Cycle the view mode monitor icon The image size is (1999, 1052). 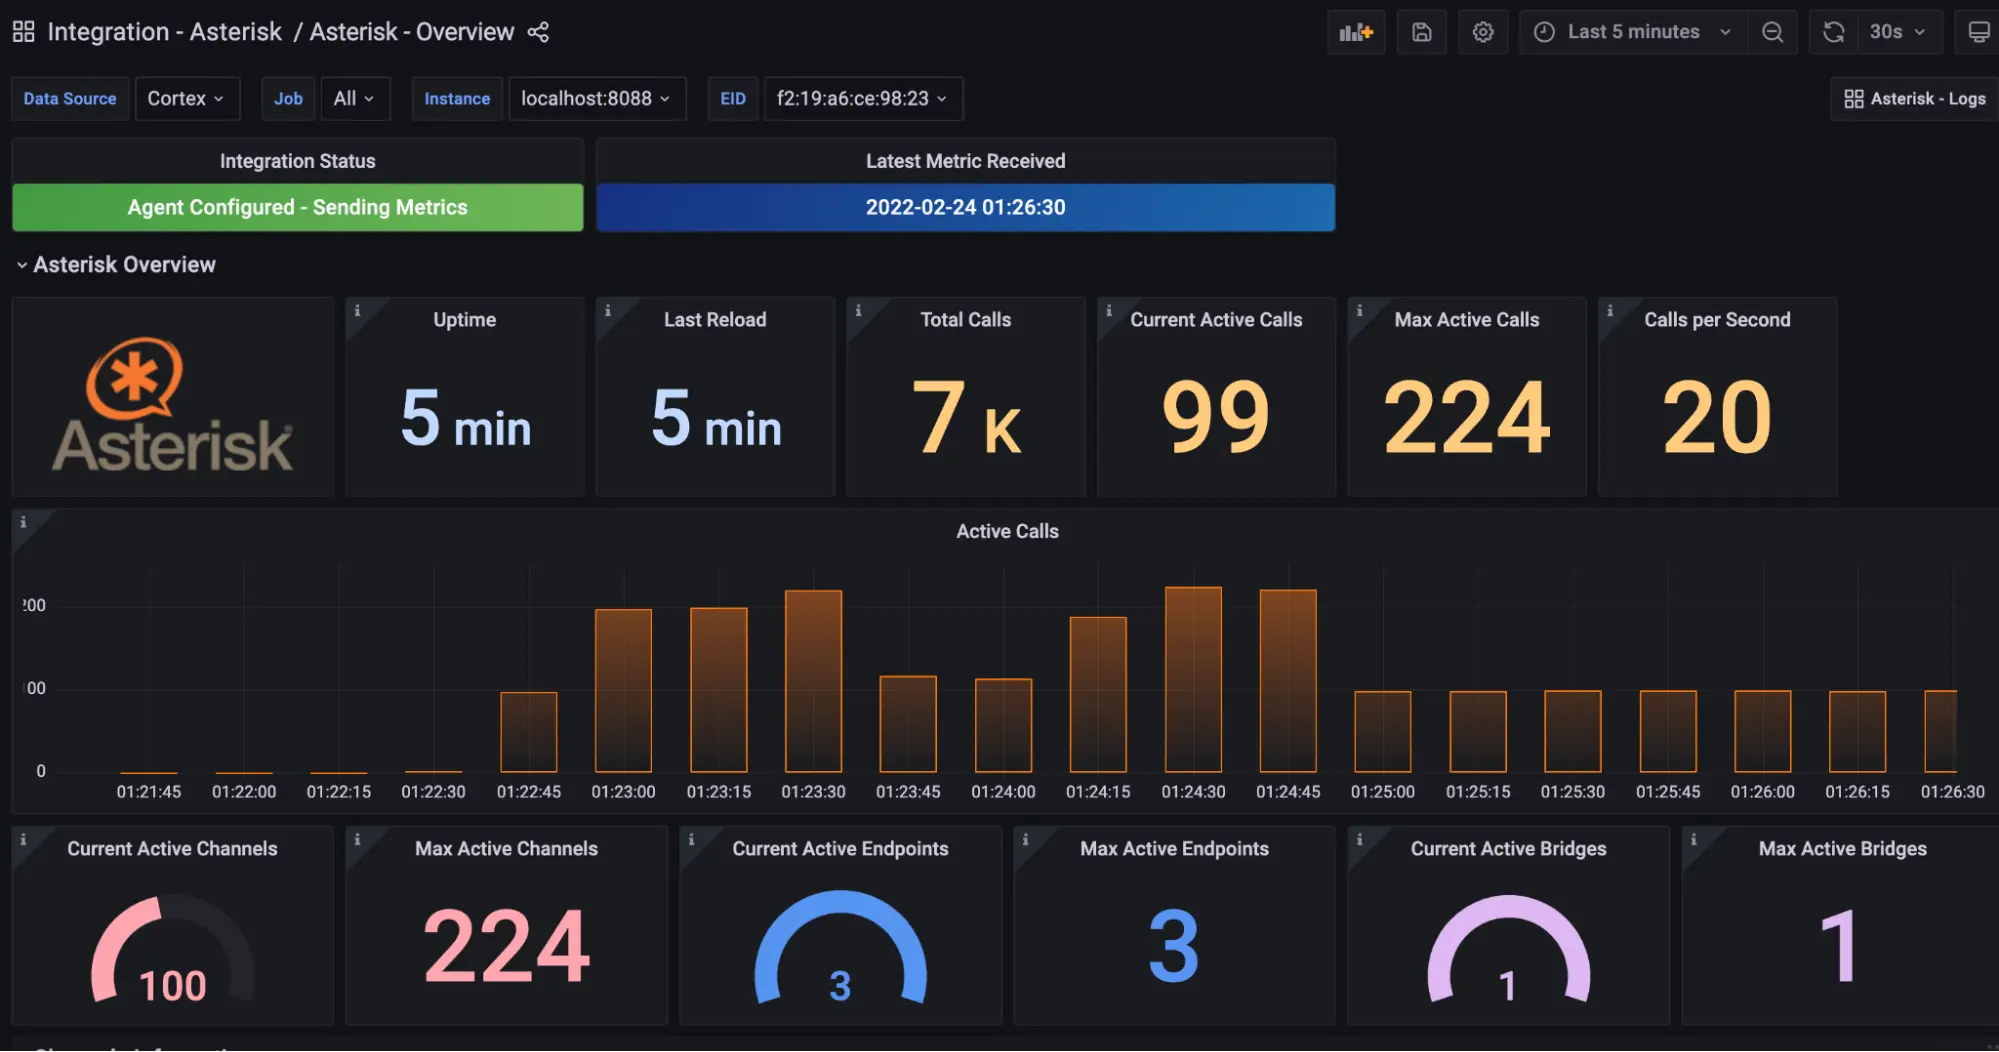1978,32
